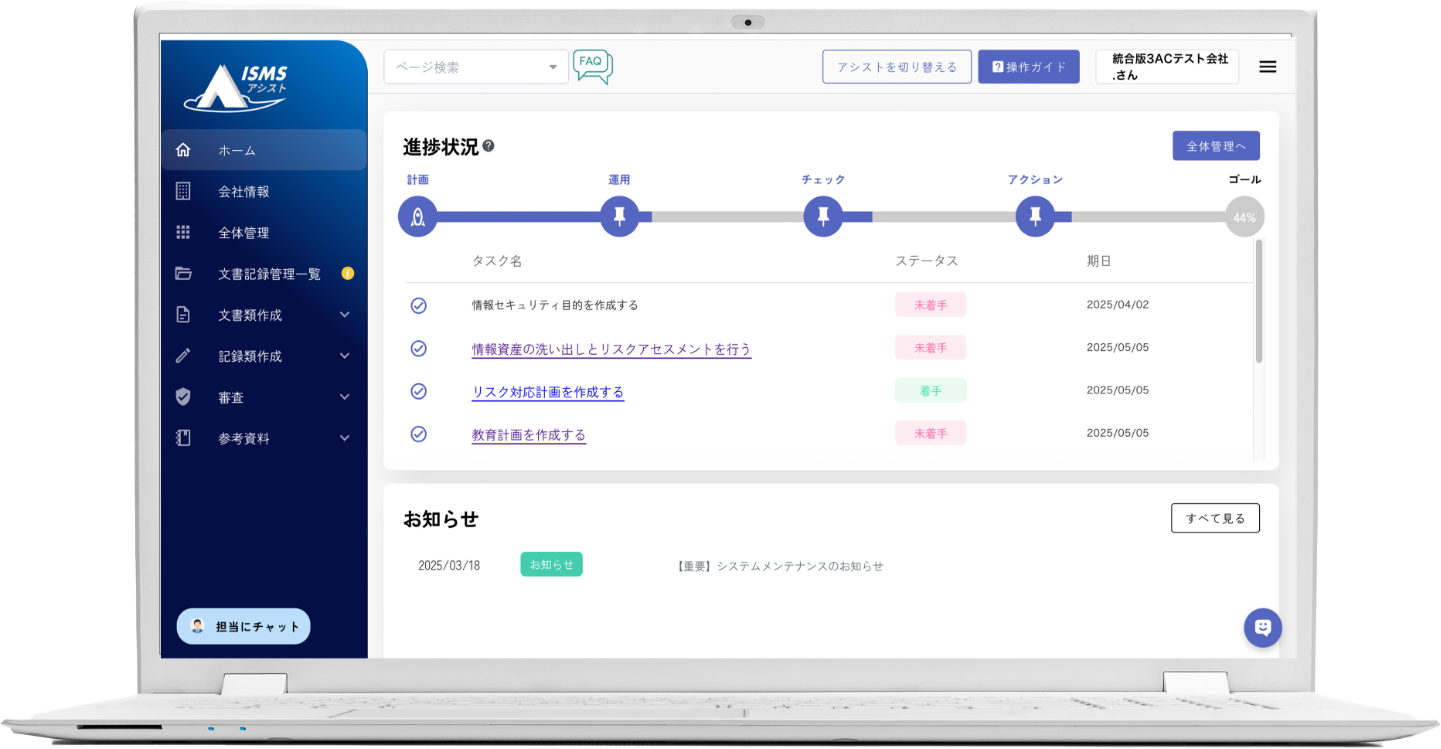Open the 担当にチャット chat button
This screenshot has height=749, width=1441.
[244, 626]
